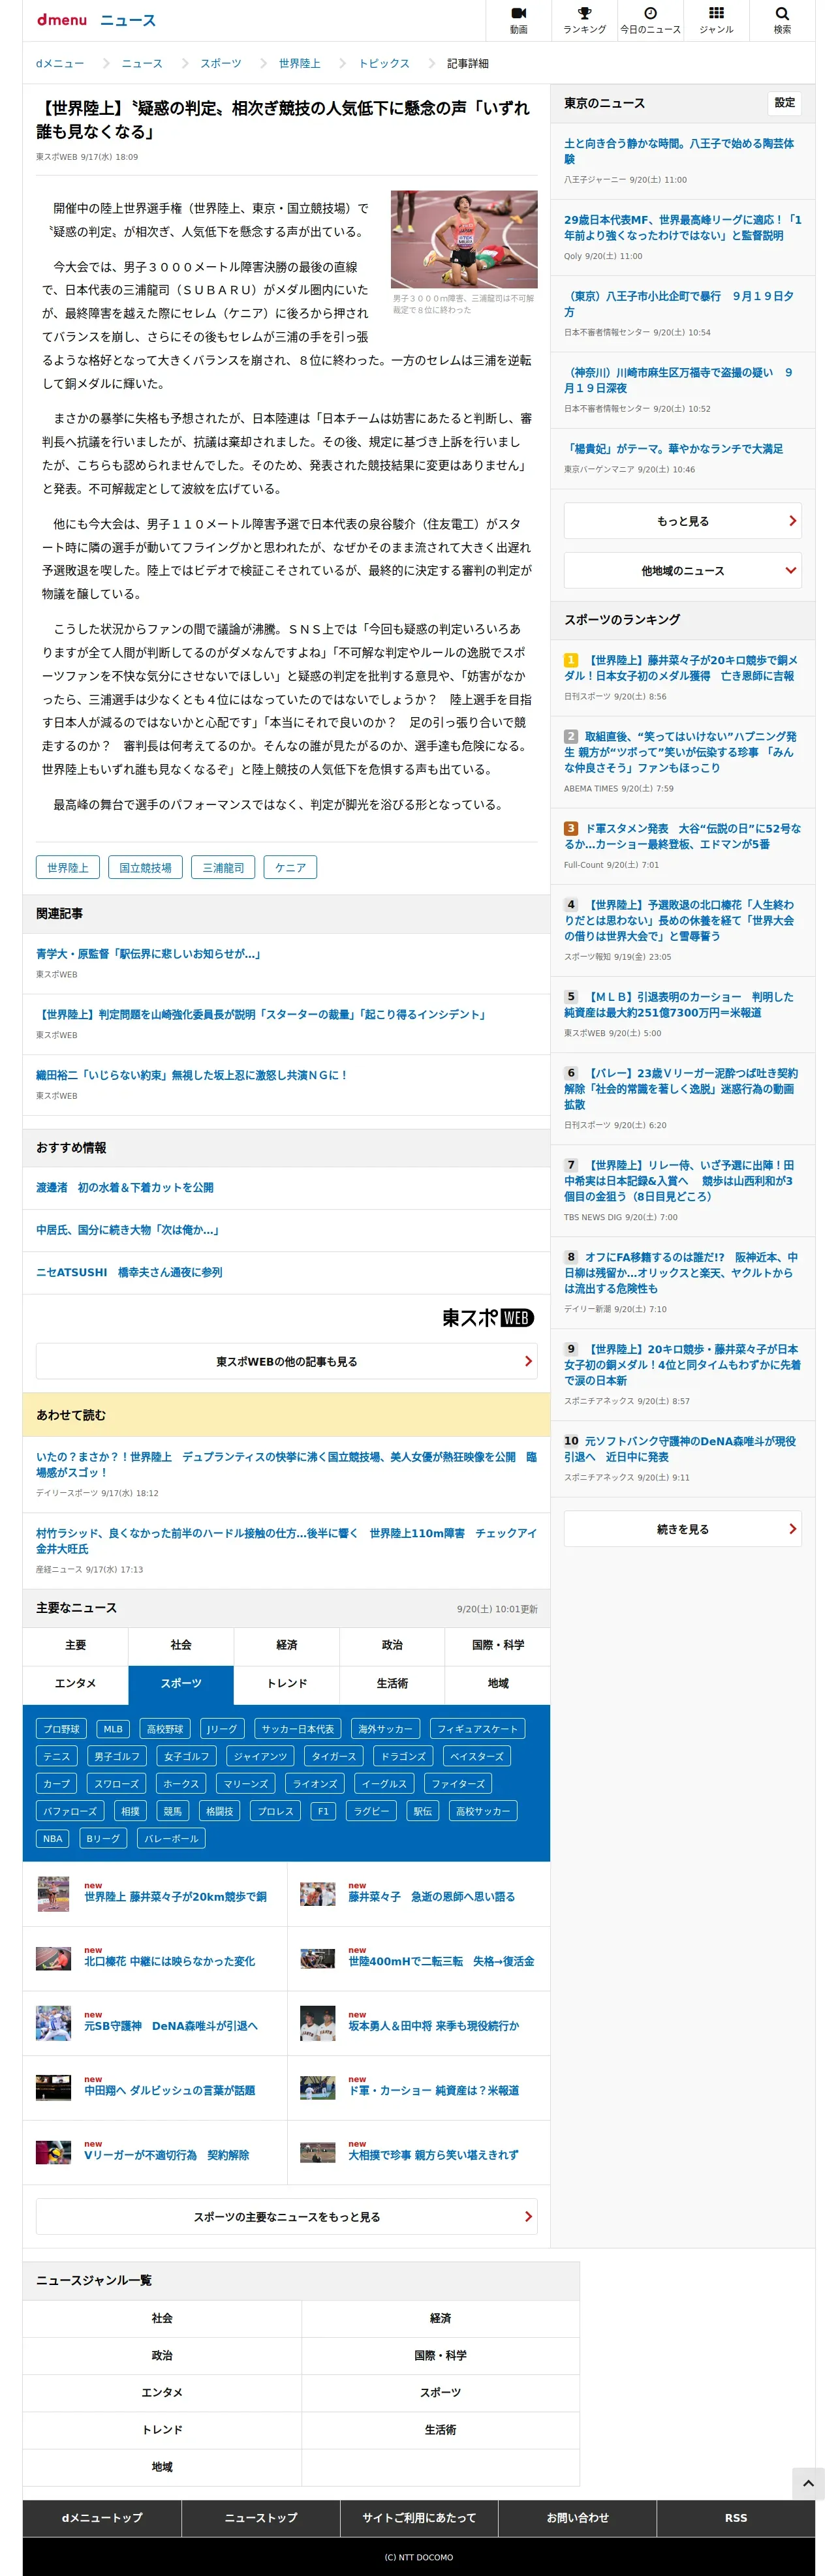
Task: Click the ニュース title beside dmenu logo
Action: [128, 20]
